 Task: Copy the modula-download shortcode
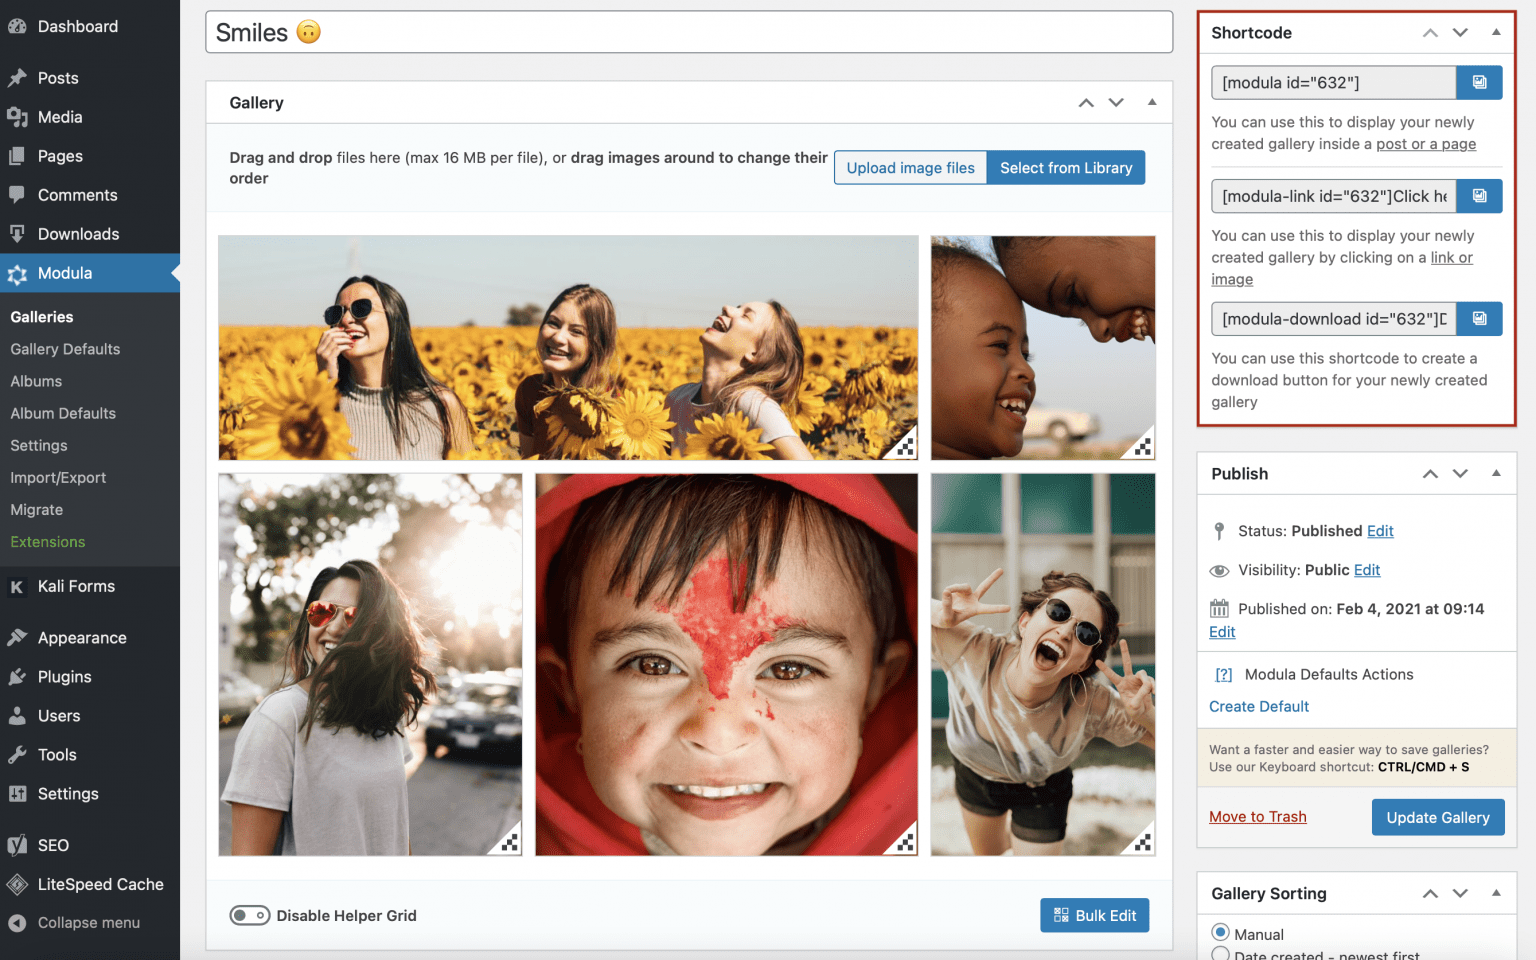pyautogui.click(x=1479, y=319)
